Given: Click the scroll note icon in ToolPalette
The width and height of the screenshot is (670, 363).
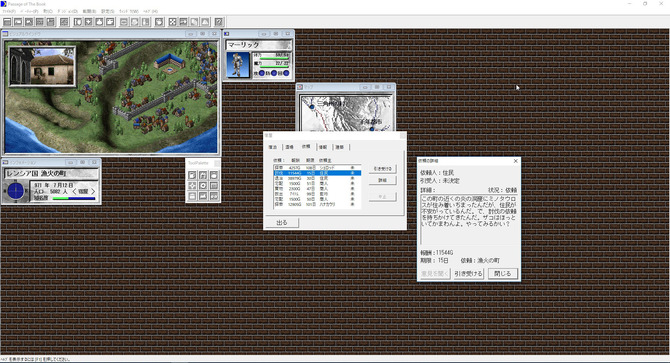Looking at the screenshot, I should [x=192, y=175].
